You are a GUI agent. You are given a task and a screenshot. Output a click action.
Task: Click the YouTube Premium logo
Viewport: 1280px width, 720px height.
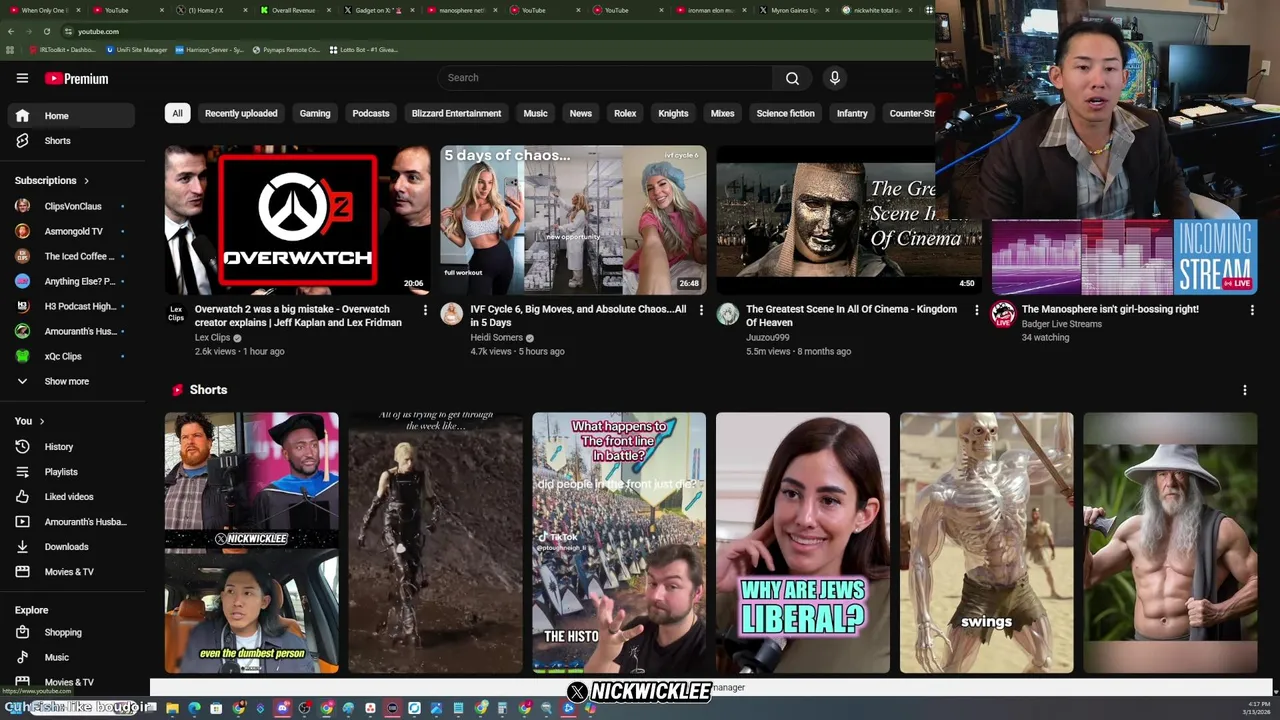(x=76, y=78)
